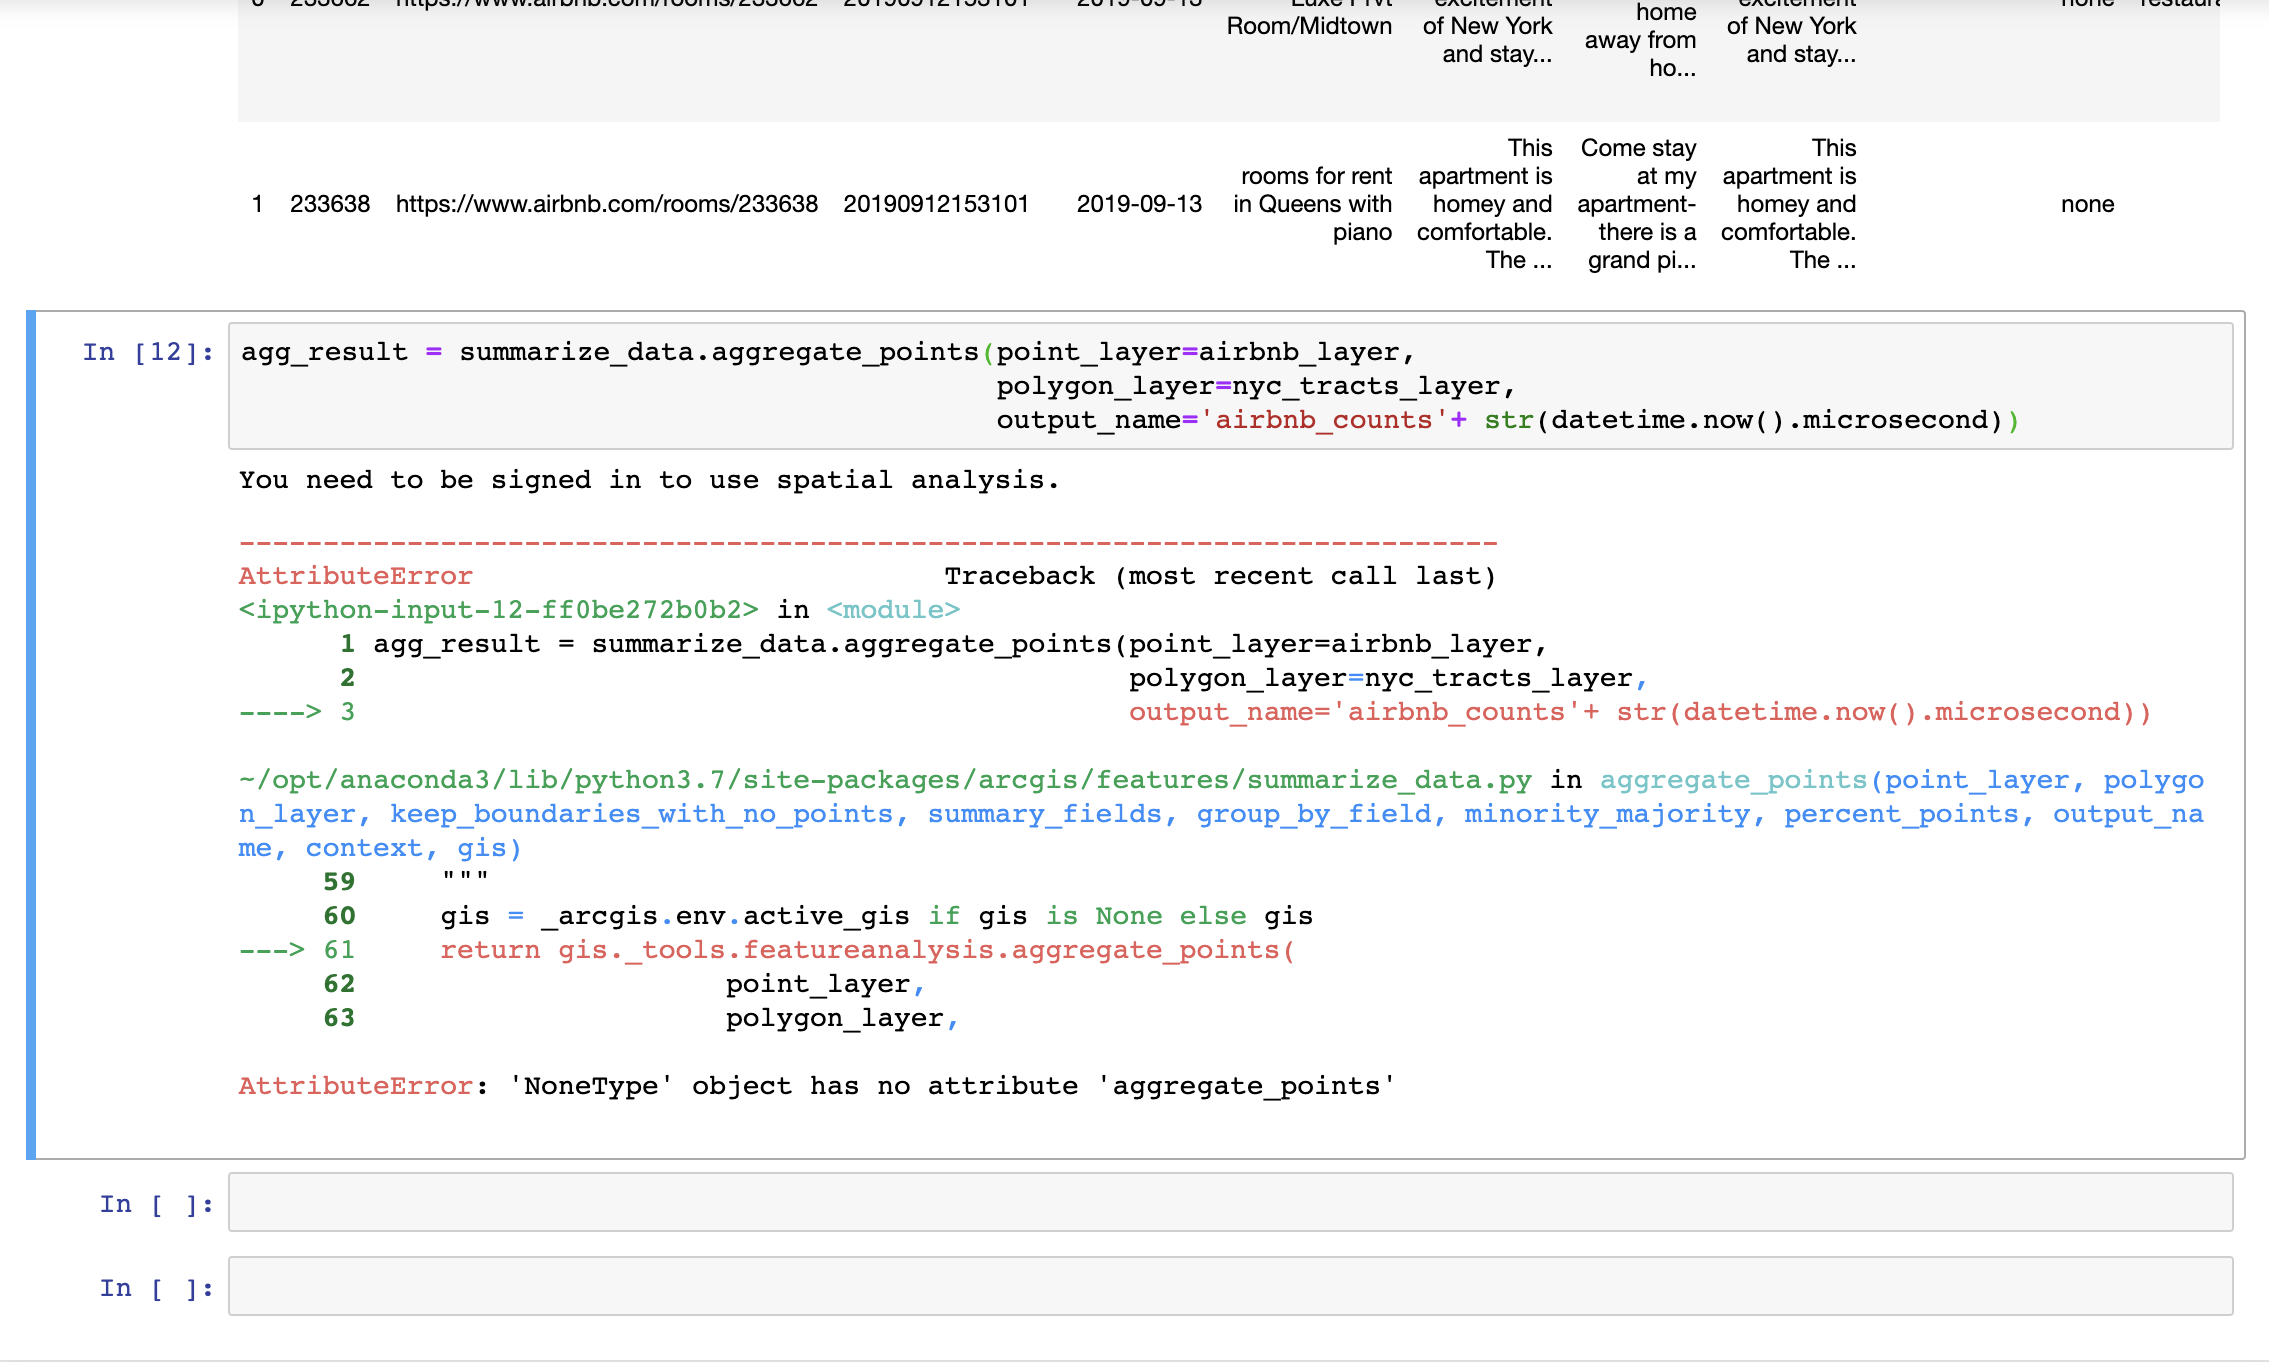Click traceback line 62 'point_layer,'

825,984
